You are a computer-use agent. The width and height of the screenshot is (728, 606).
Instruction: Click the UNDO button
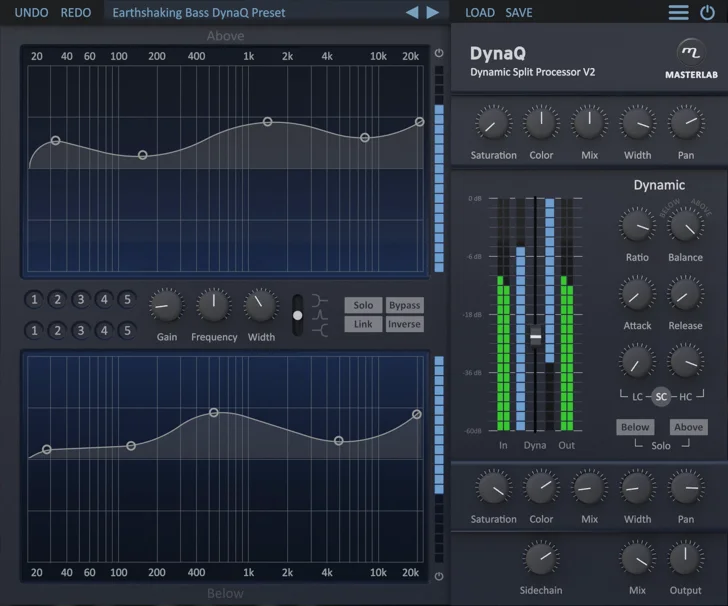(x=31, y=13)
